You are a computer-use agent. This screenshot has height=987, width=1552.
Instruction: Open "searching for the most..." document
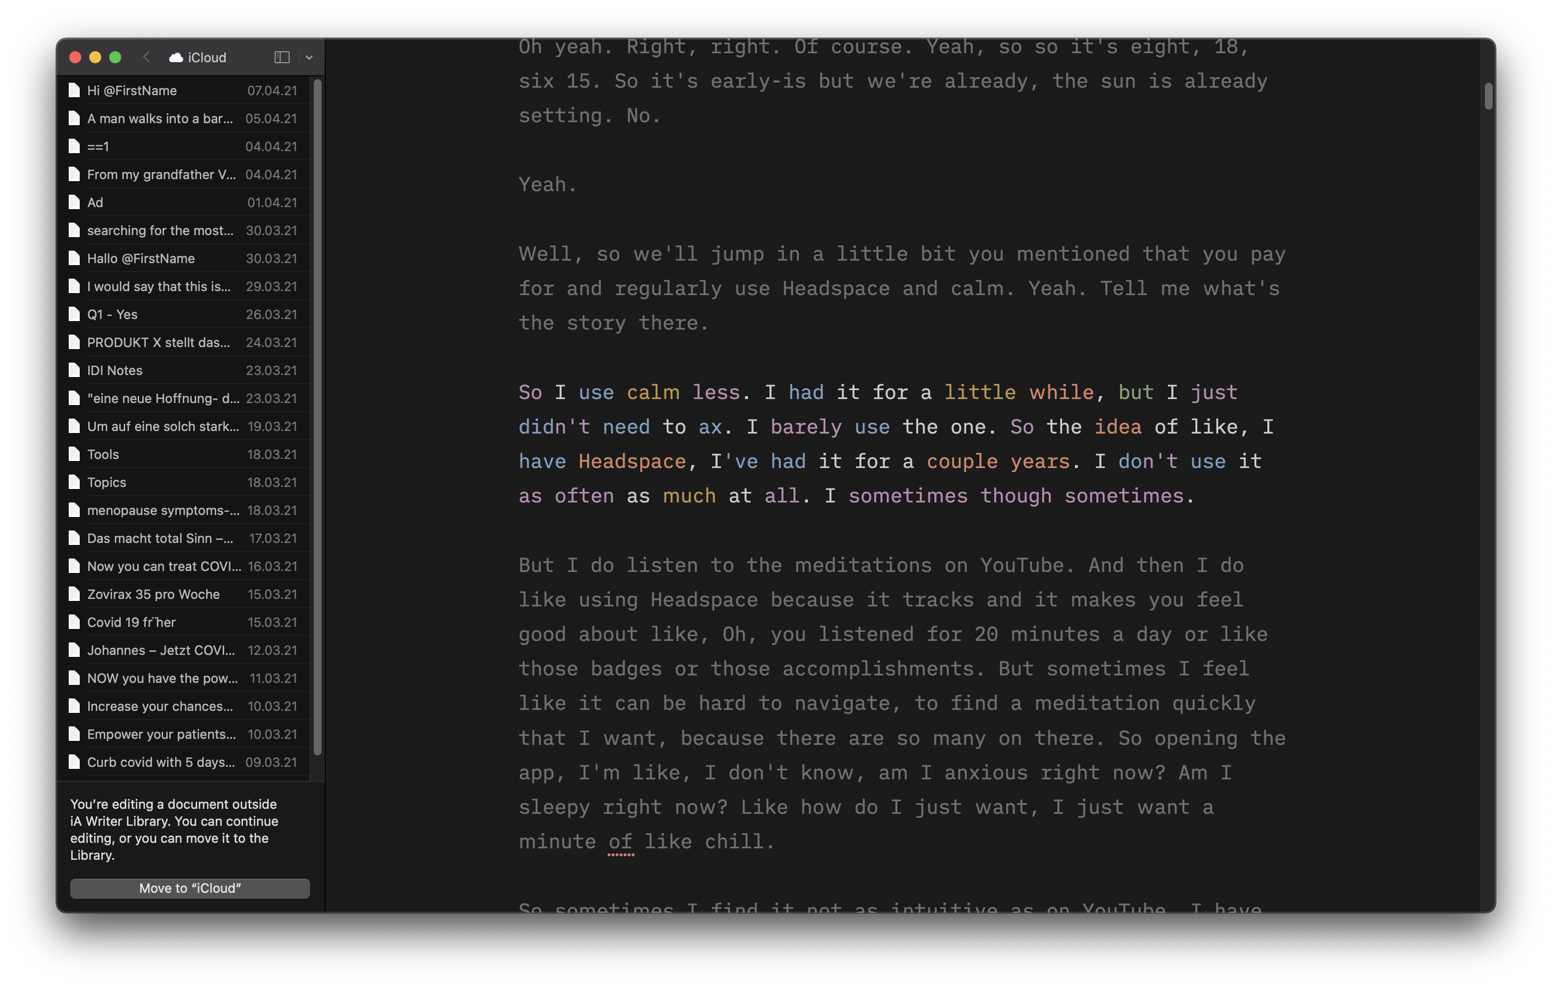coord(183,230)
